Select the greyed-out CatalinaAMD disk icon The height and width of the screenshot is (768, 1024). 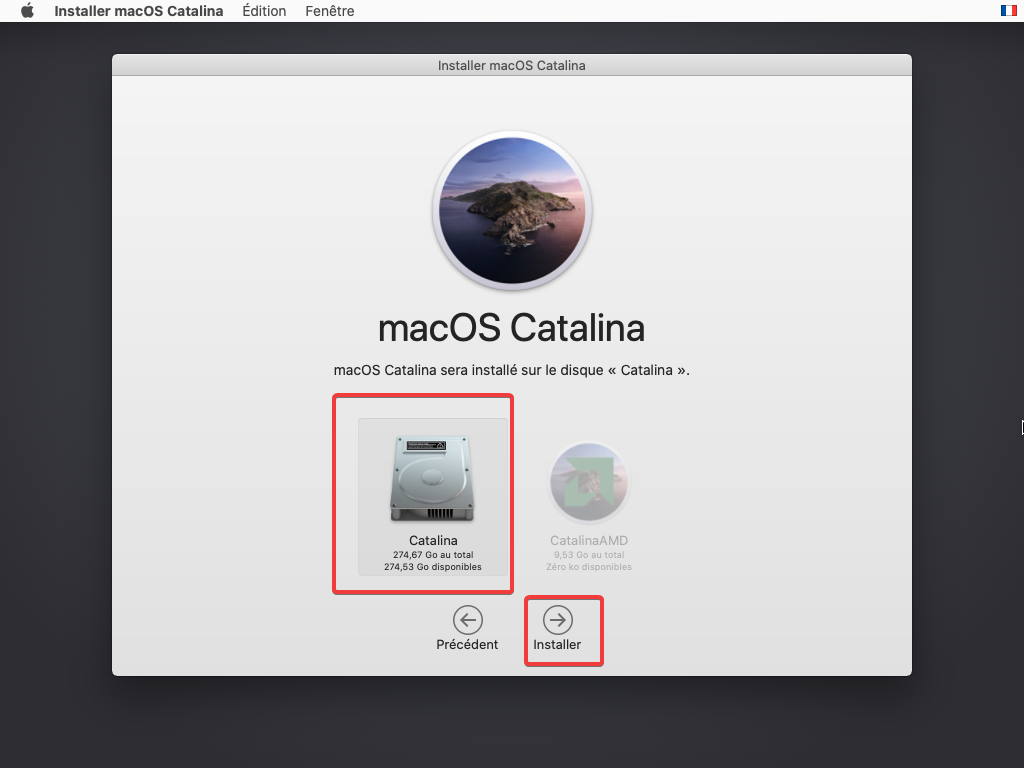coord(588,482)
